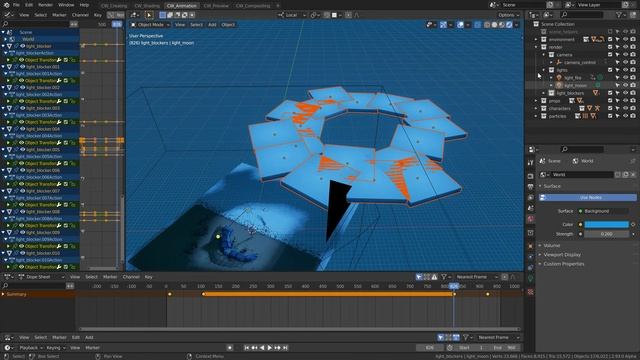Open the viewport Add menu
The height and width of the screenshot is (360, 640).
[x=212, y=25]
